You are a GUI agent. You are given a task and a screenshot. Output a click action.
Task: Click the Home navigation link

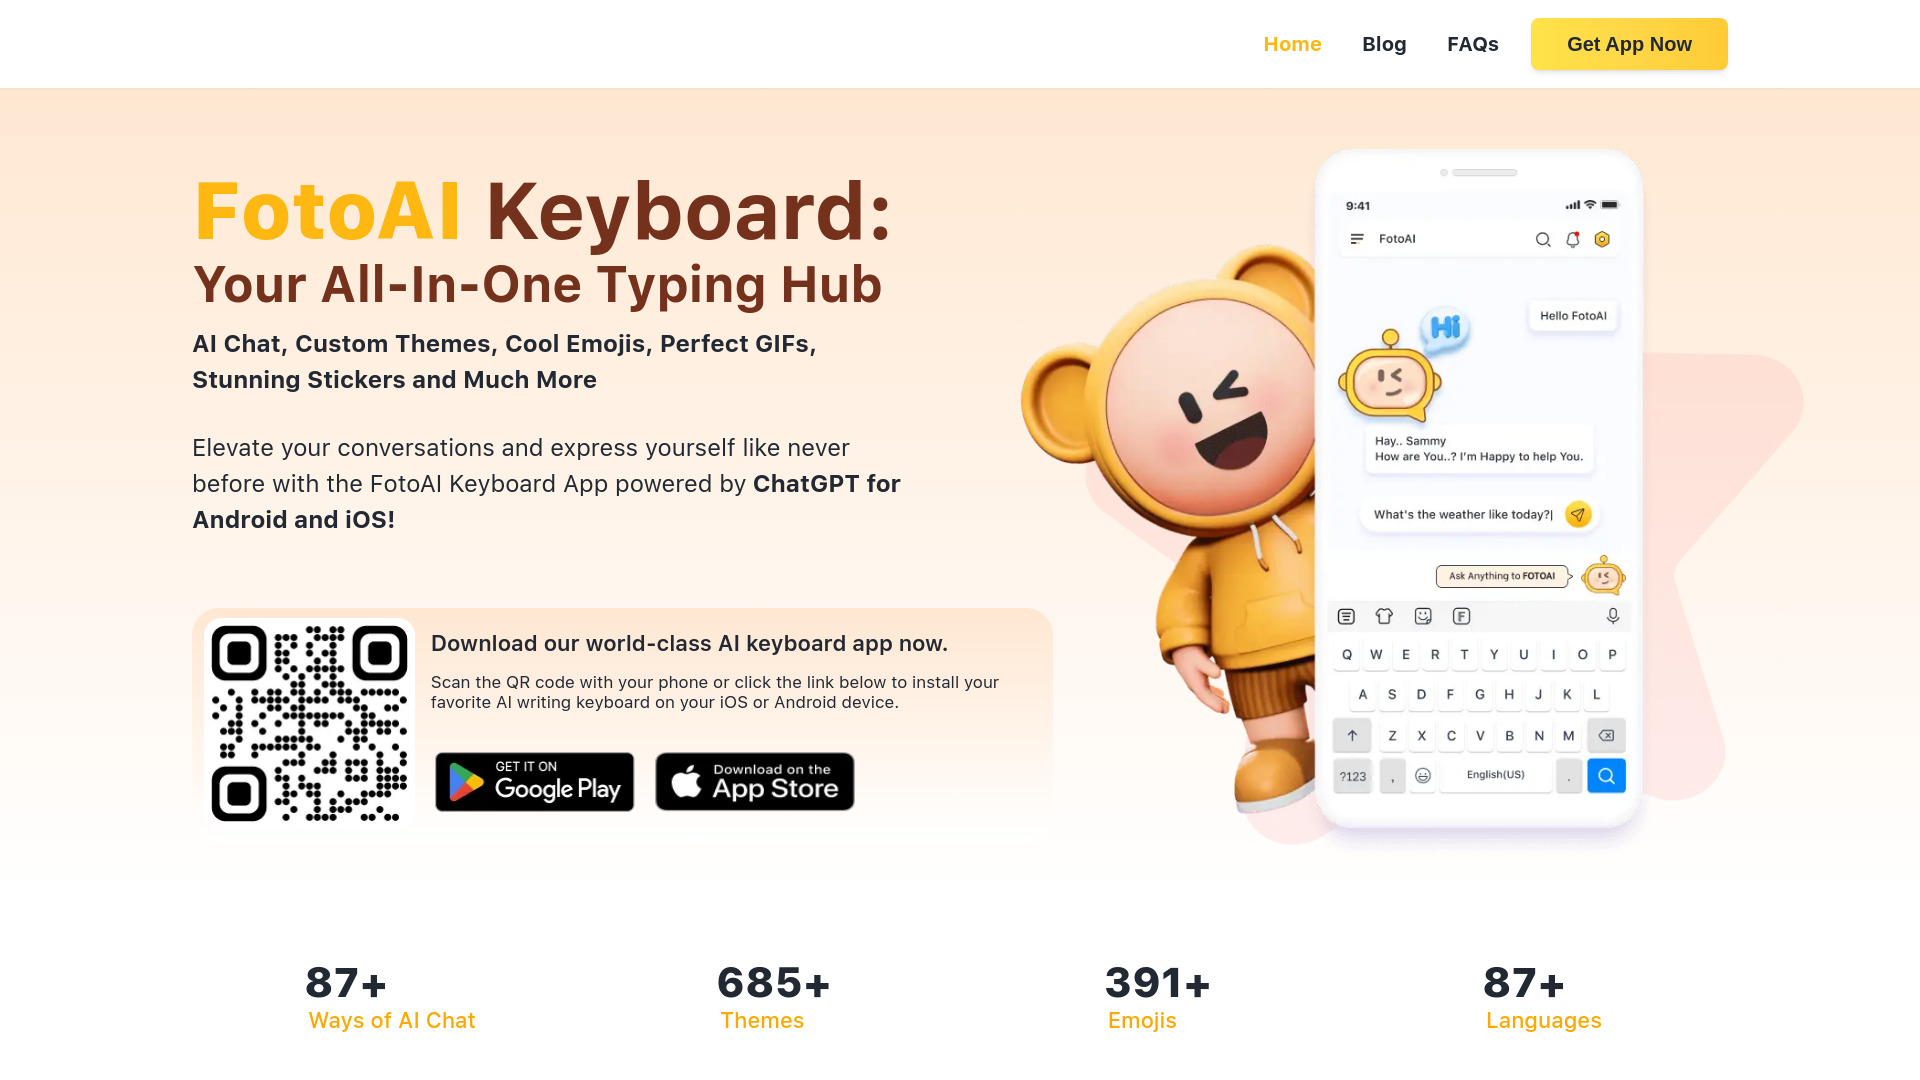coord(1292,44)
